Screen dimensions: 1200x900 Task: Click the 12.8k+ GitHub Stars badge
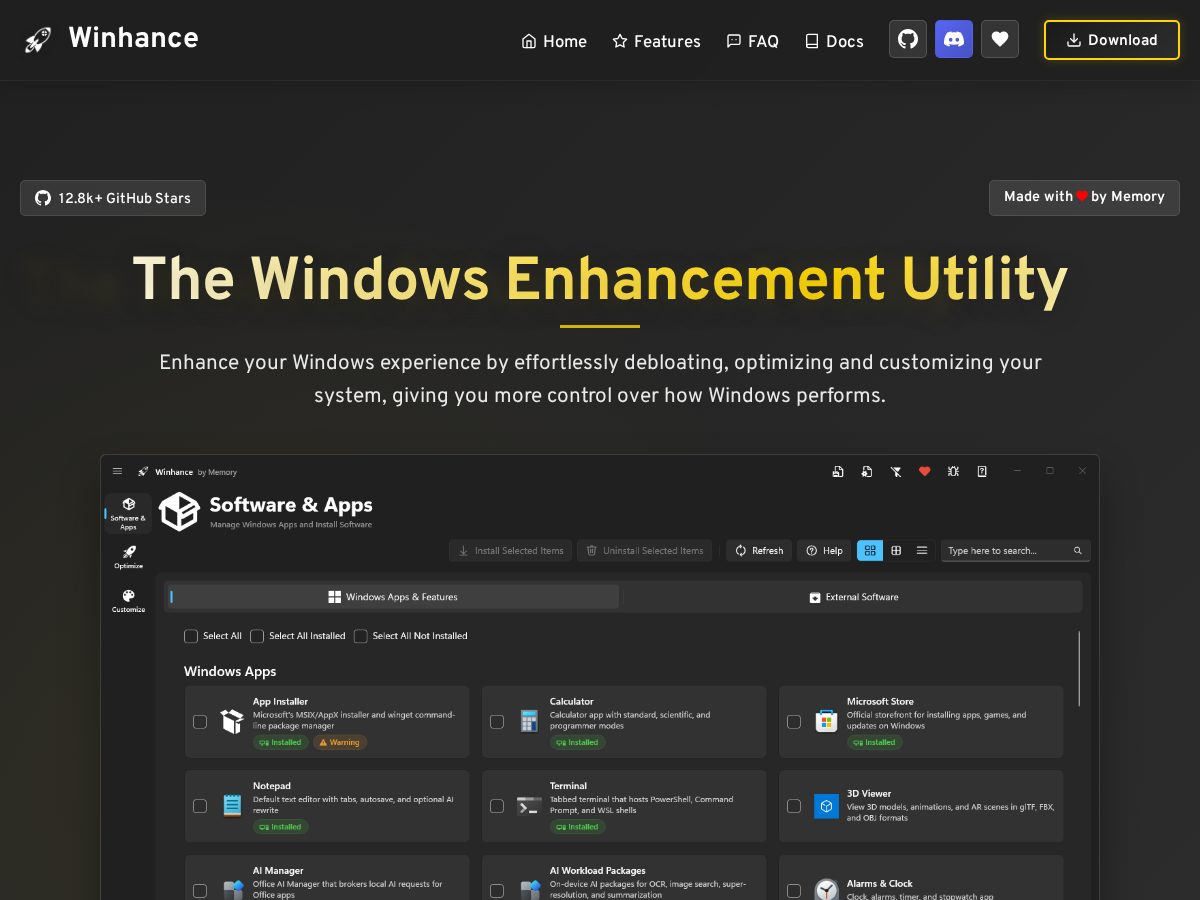coord(113,198)
